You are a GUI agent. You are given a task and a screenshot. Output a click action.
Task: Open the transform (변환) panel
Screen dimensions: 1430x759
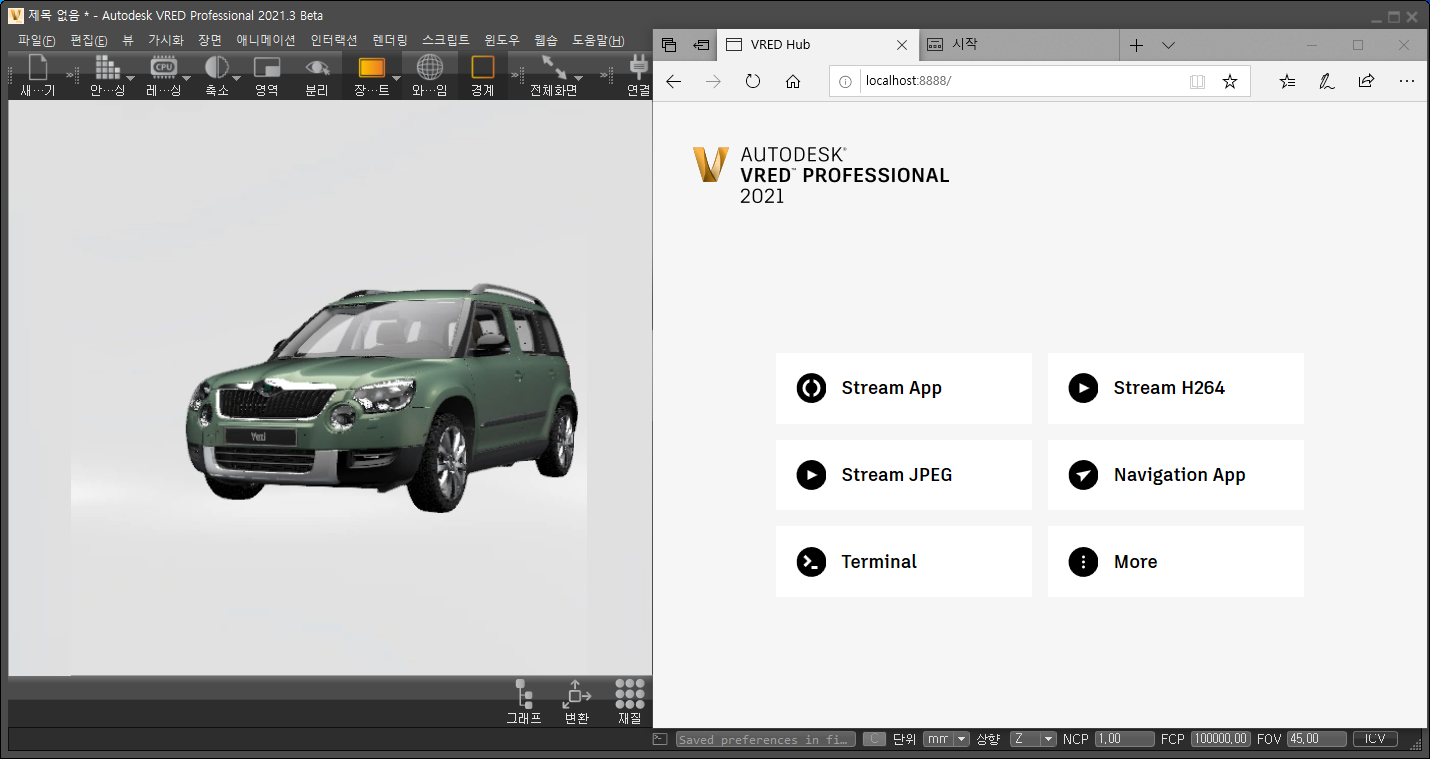tap(577, 694)
